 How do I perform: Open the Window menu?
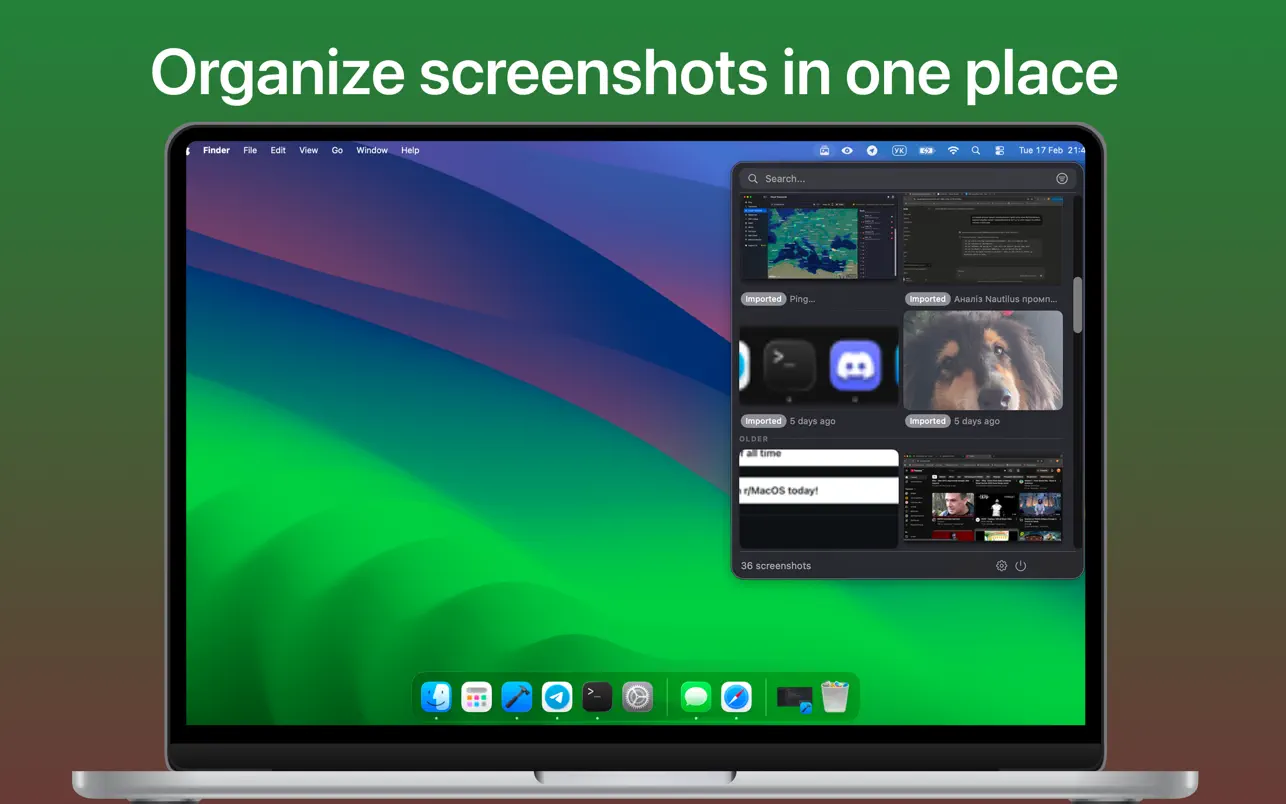coord(372,151)
